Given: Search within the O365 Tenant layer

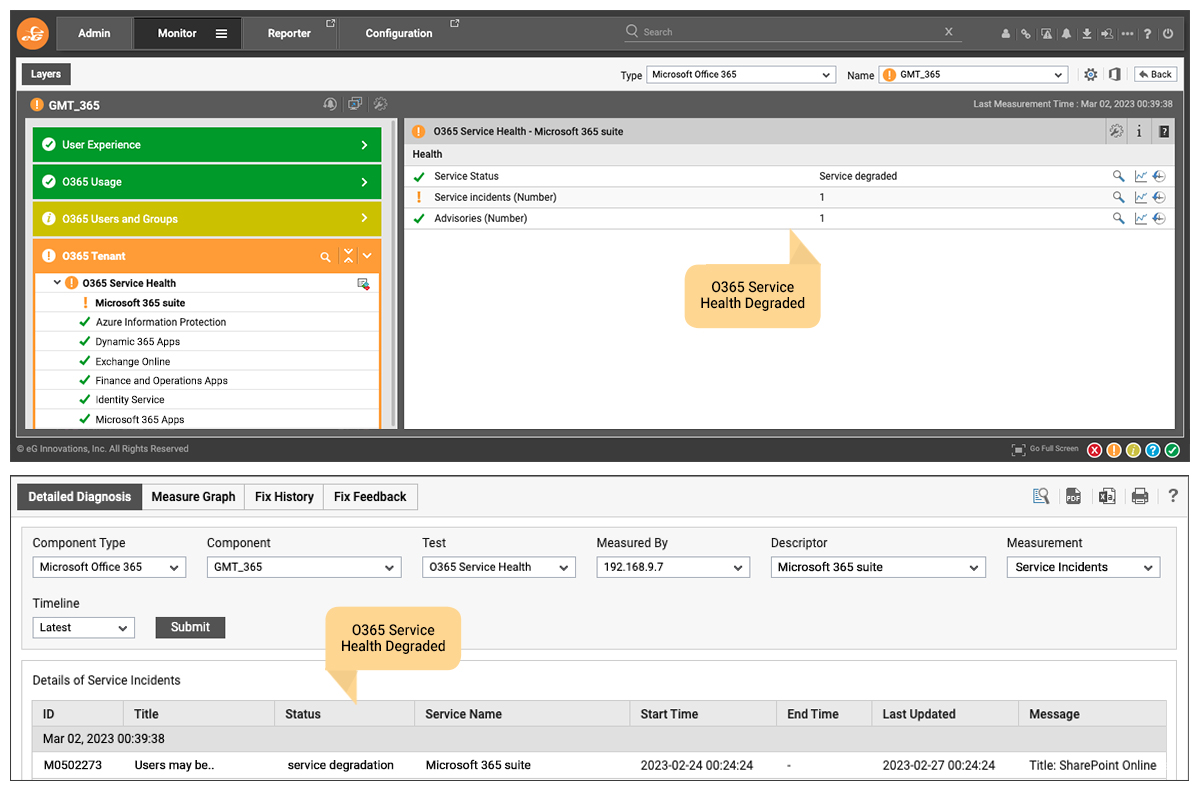Looking at the screenshot, I should 325,257.
